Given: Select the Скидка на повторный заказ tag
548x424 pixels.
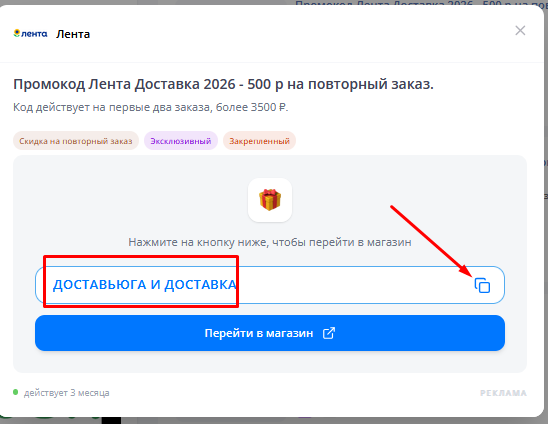Looking at the screenshot, I should pyautogui.click(x=76, y=141).
